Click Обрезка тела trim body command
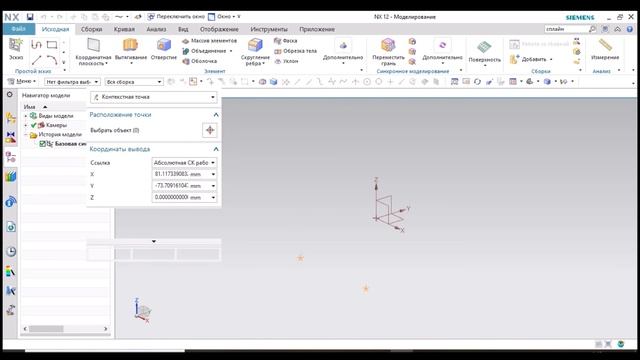The image size is (640, 360). (296, 51)
